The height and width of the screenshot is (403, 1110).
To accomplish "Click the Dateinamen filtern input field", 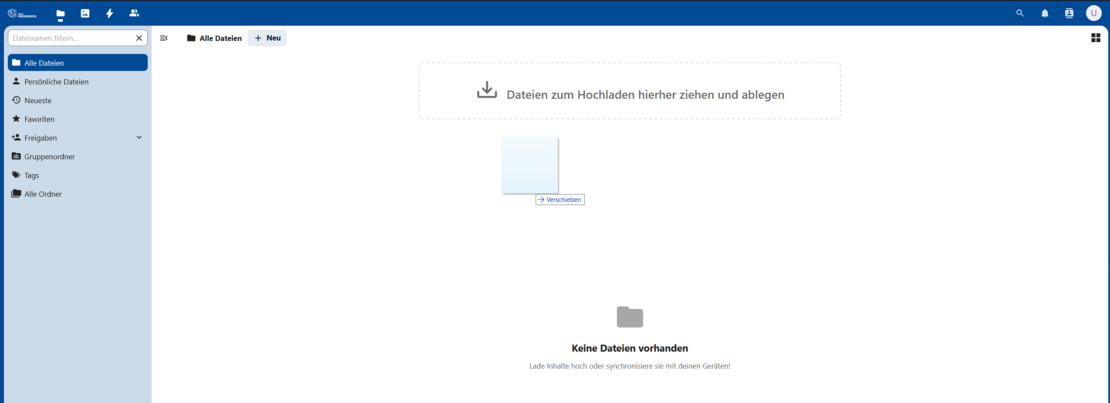I will [70, 38].
